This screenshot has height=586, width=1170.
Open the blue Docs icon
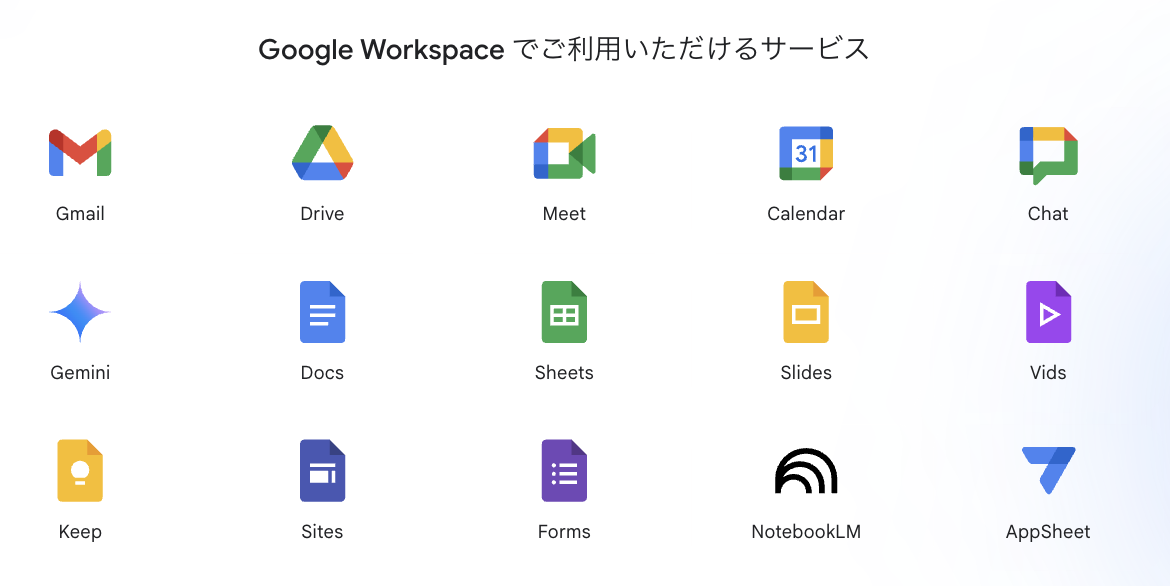click(x=322, y=312)
